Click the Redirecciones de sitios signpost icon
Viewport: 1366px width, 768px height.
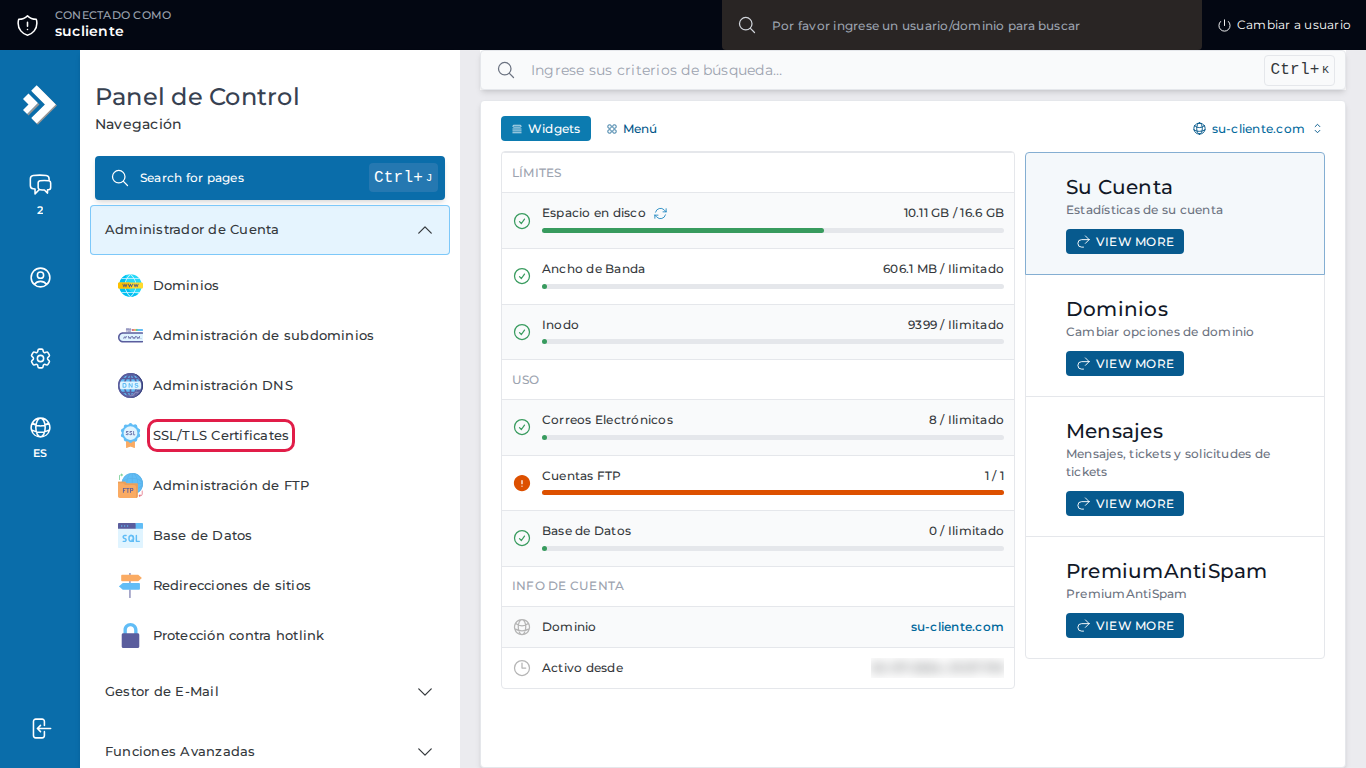(x=130, y=586)
